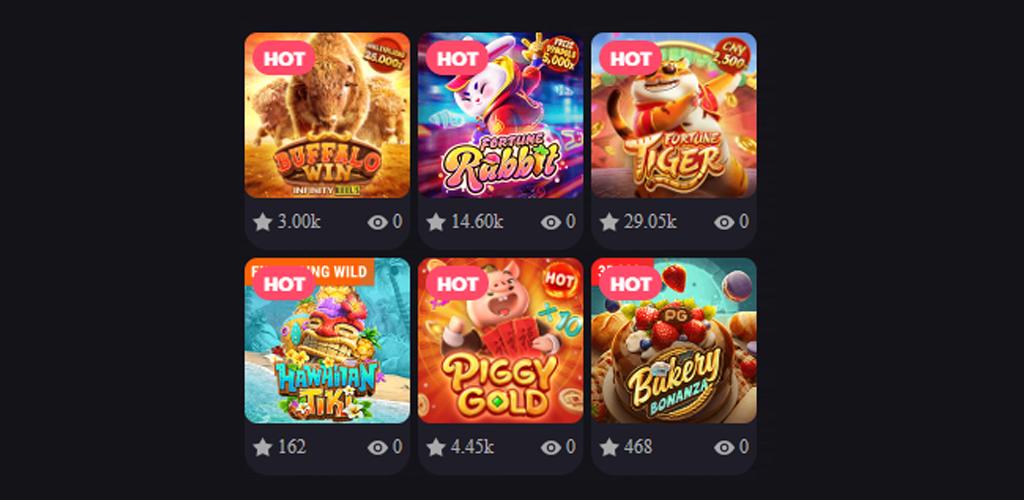Click the HOT badge on Piggy Gold
This screenshot has width=1024, height=500.
pyautogui.click(x=457, y=283)
